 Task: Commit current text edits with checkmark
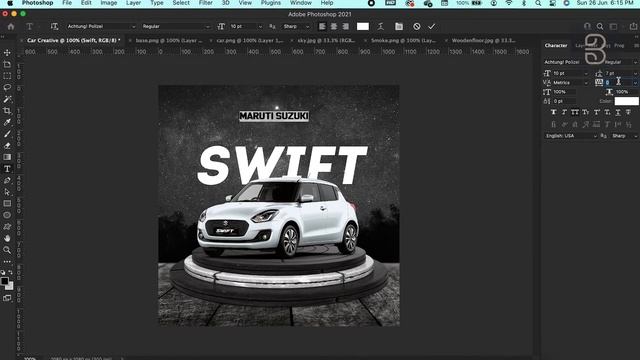tap(431, 27)
